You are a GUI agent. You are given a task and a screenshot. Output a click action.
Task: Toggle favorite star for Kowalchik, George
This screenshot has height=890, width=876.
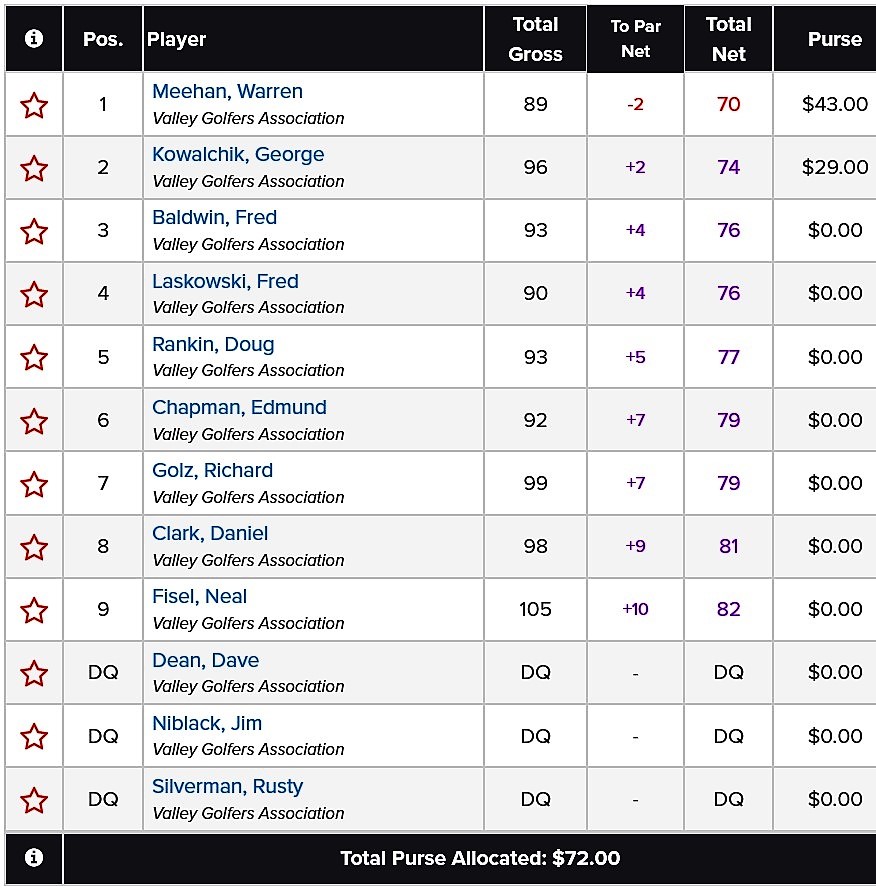point(34,168)
